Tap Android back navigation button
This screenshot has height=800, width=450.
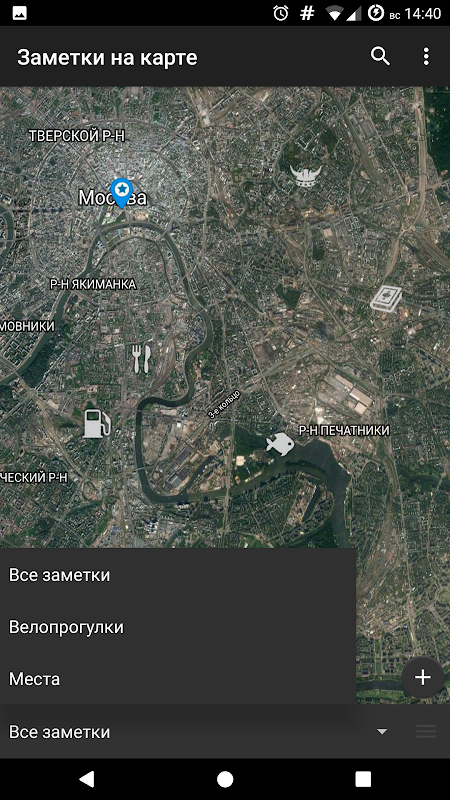tap(87, 779)
